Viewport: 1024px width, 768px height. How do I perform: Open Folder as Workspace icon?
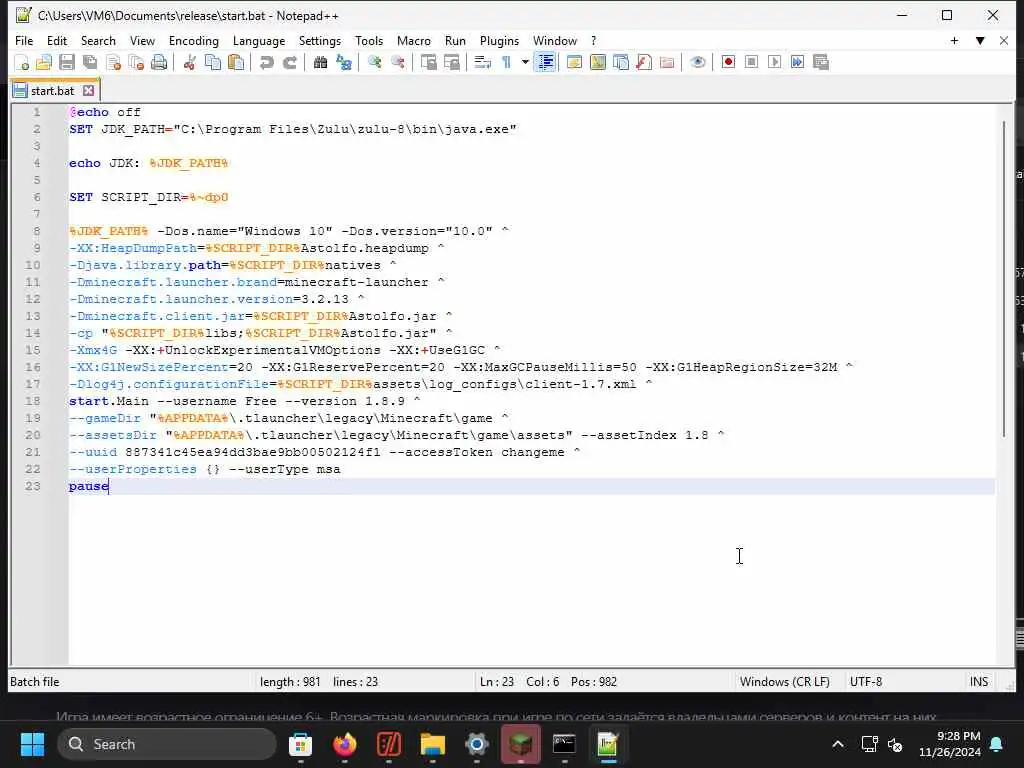pos(667,63)
